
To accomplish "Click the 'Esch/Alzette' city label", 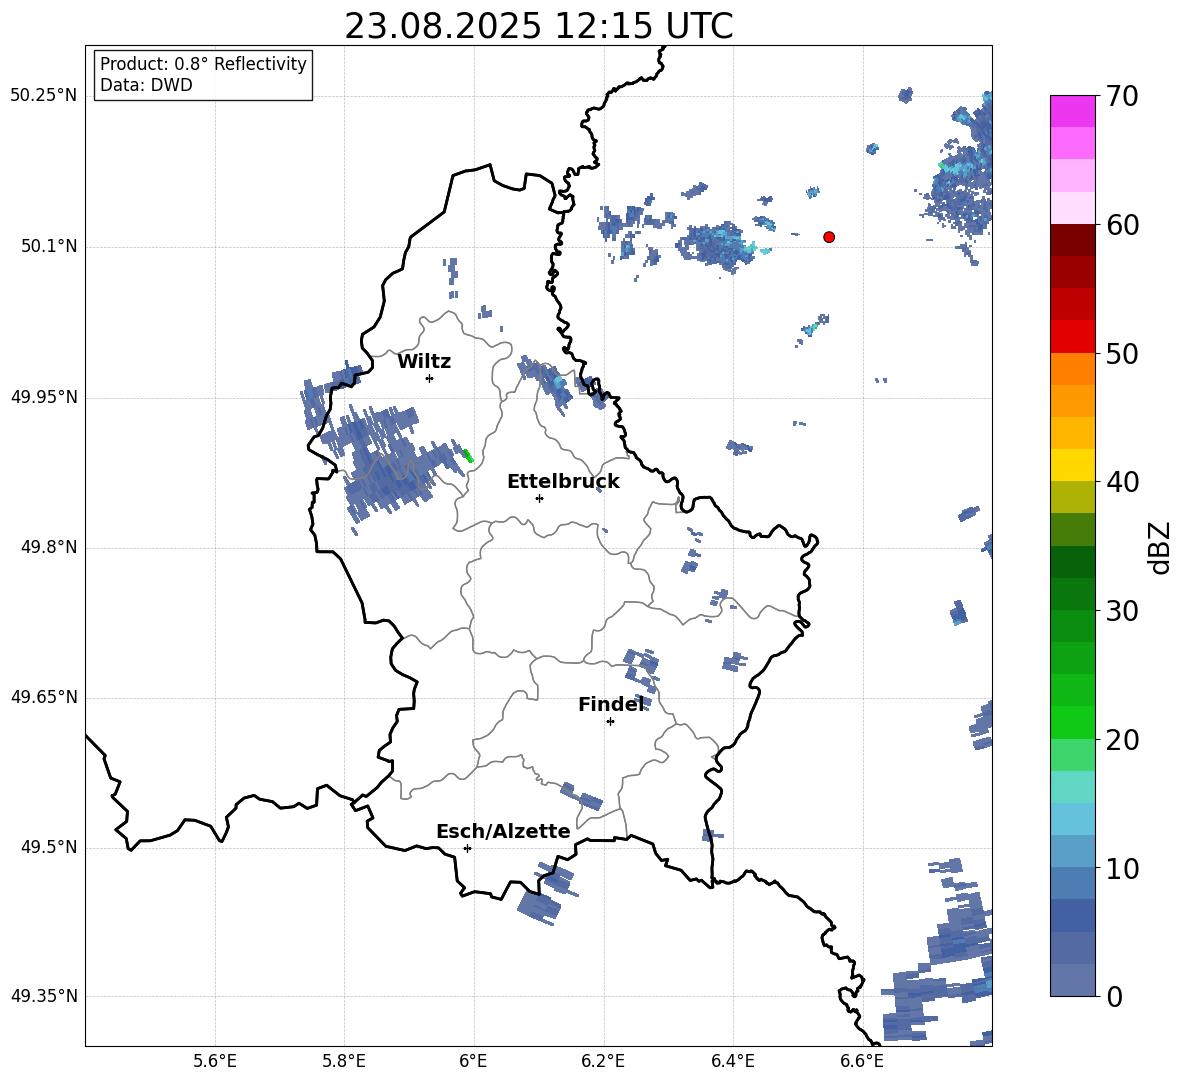I will click(x=503, y=831).
